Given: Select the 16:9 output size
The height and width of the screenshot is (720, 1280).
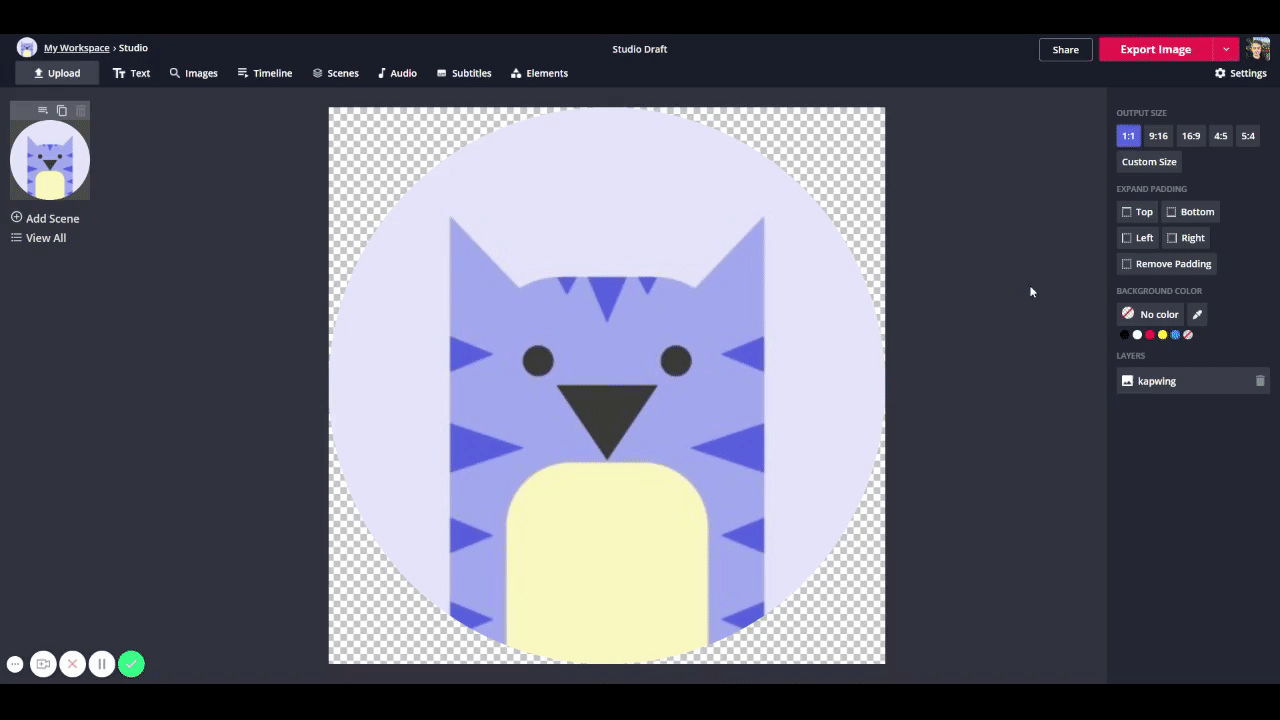Looking at the screenshot, I should [x=1190, y=136].
